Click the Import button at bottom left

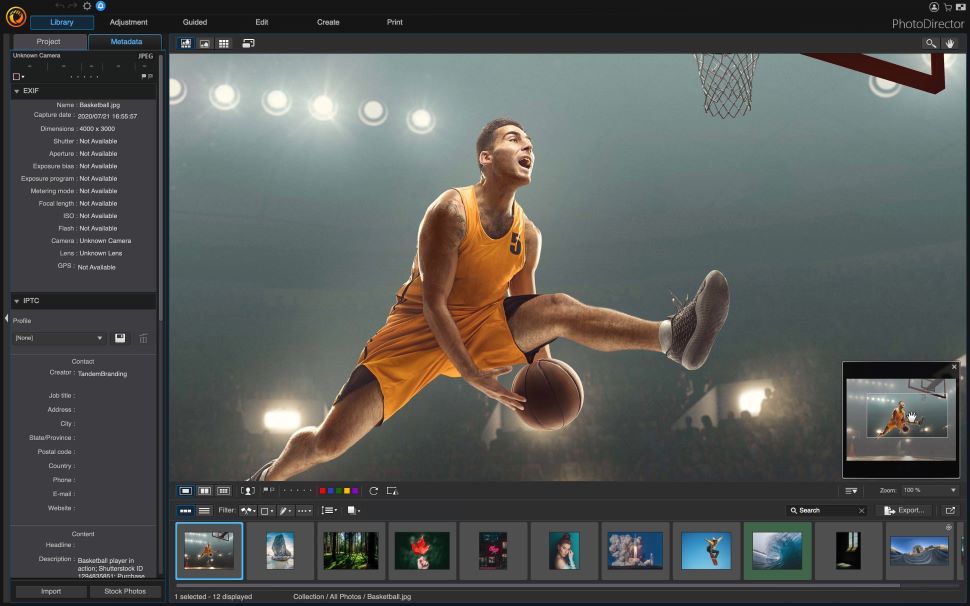(x=52, y=591)
